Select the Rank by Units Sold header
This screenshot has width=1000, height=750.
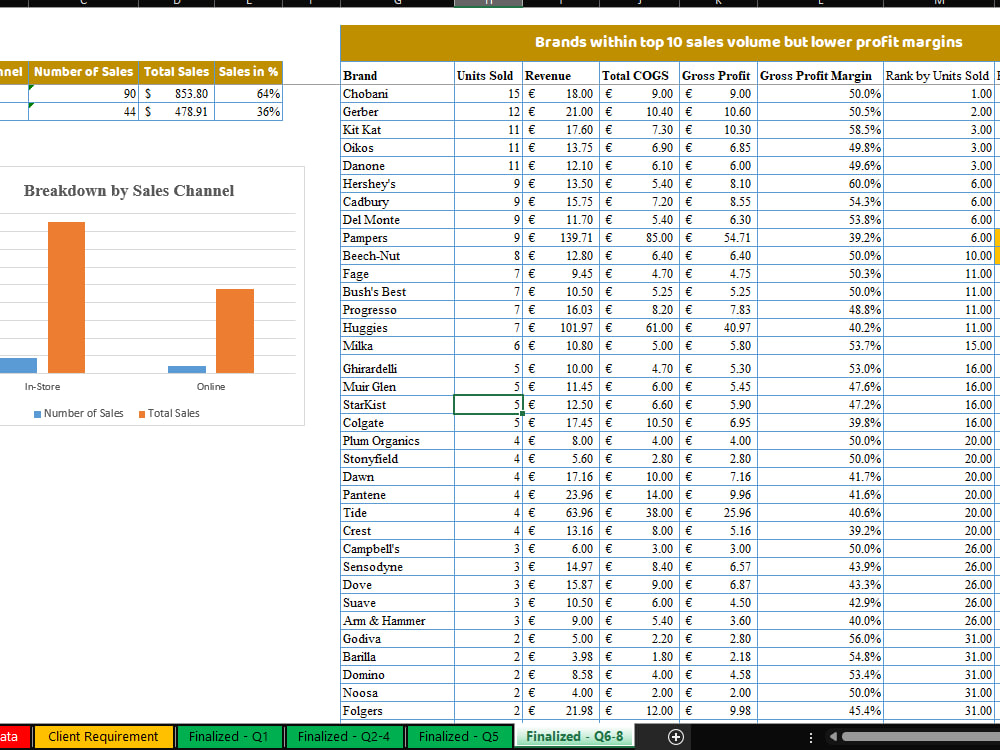939,75
